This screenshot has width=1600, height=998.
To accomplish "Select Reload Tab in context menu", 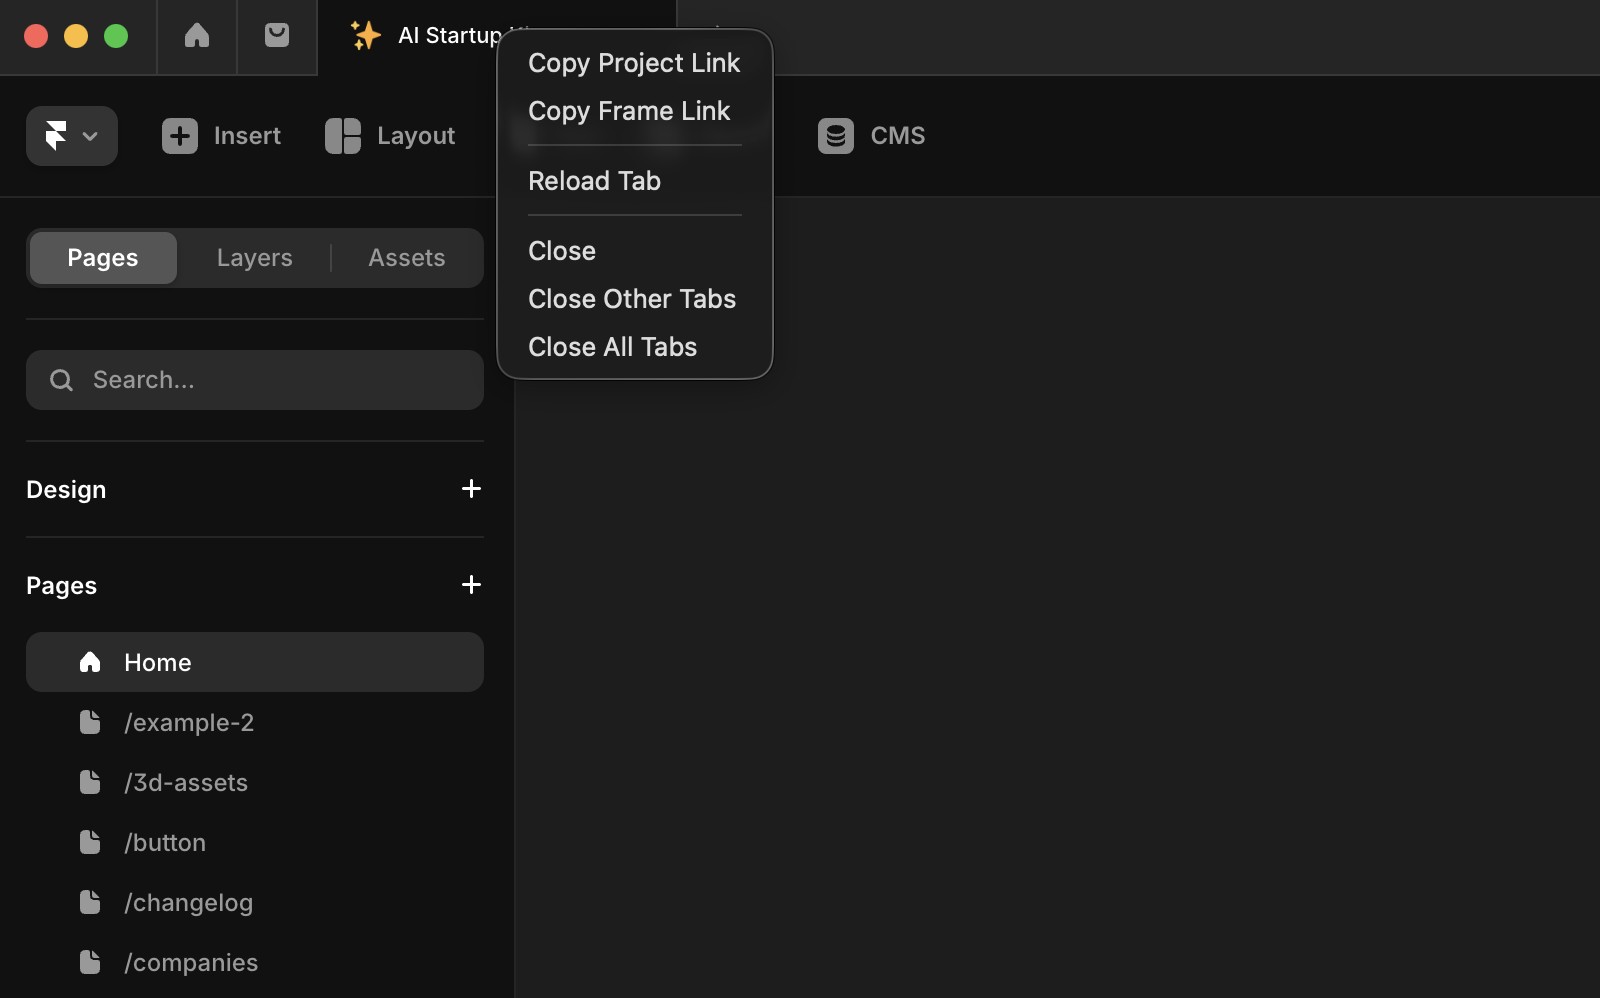I will [x=634, y=181].
